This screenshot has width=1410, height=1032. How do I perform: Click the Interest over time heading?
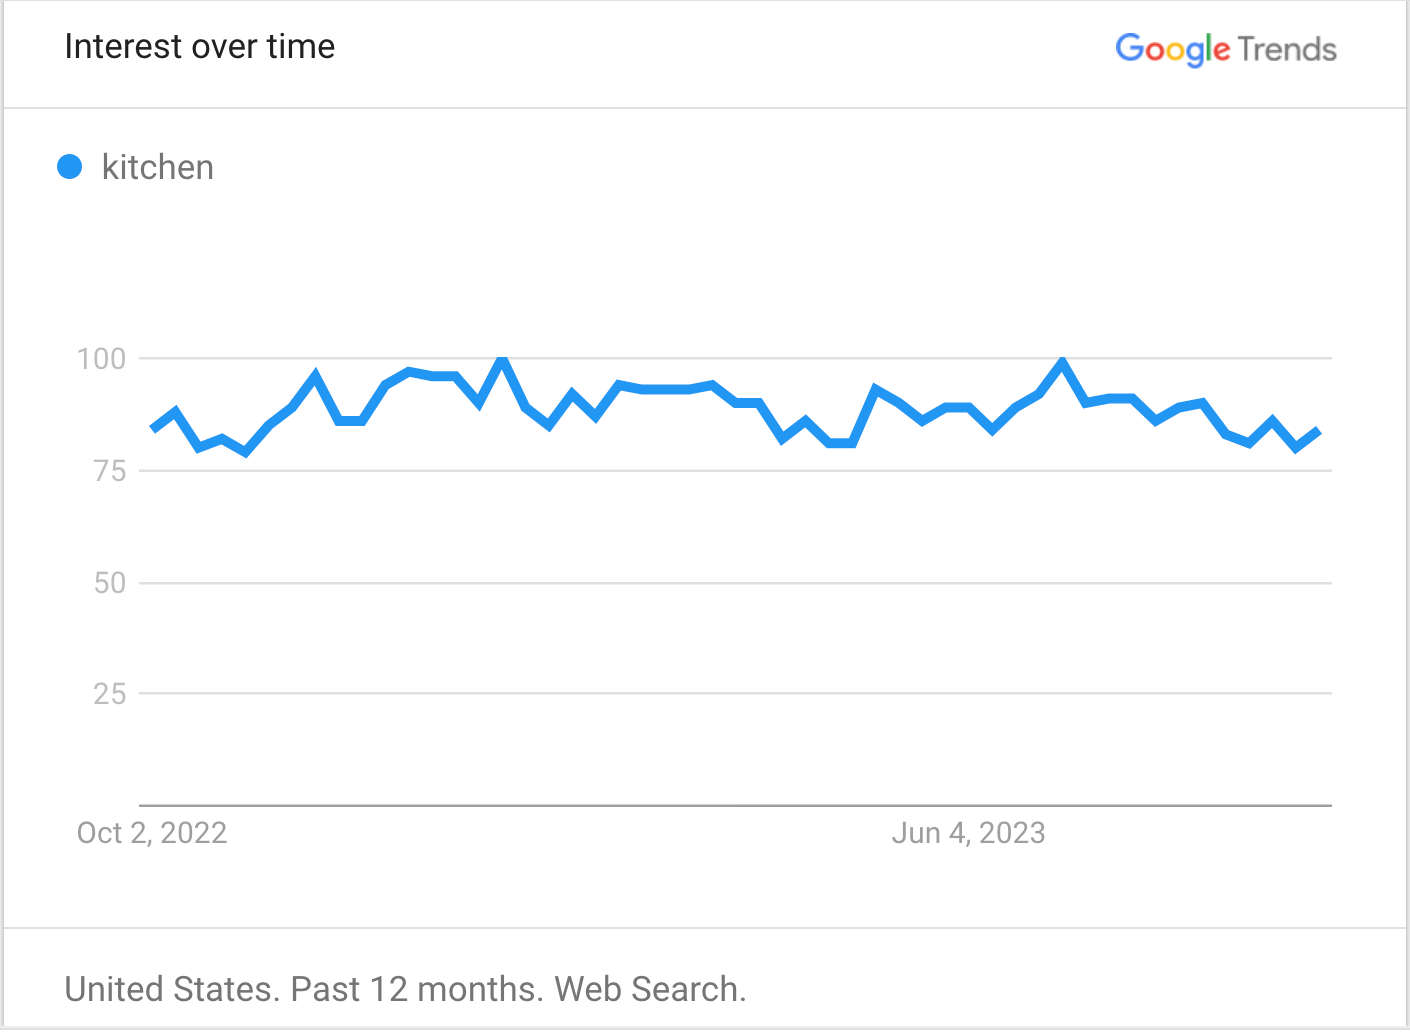coord(200,47)
